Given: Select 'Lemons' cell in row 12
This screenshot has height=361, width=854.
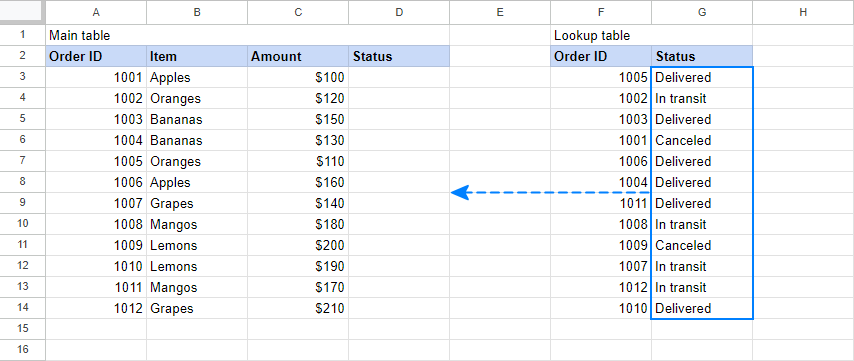Looking at the screenshot, I should (x=197, y=266).
